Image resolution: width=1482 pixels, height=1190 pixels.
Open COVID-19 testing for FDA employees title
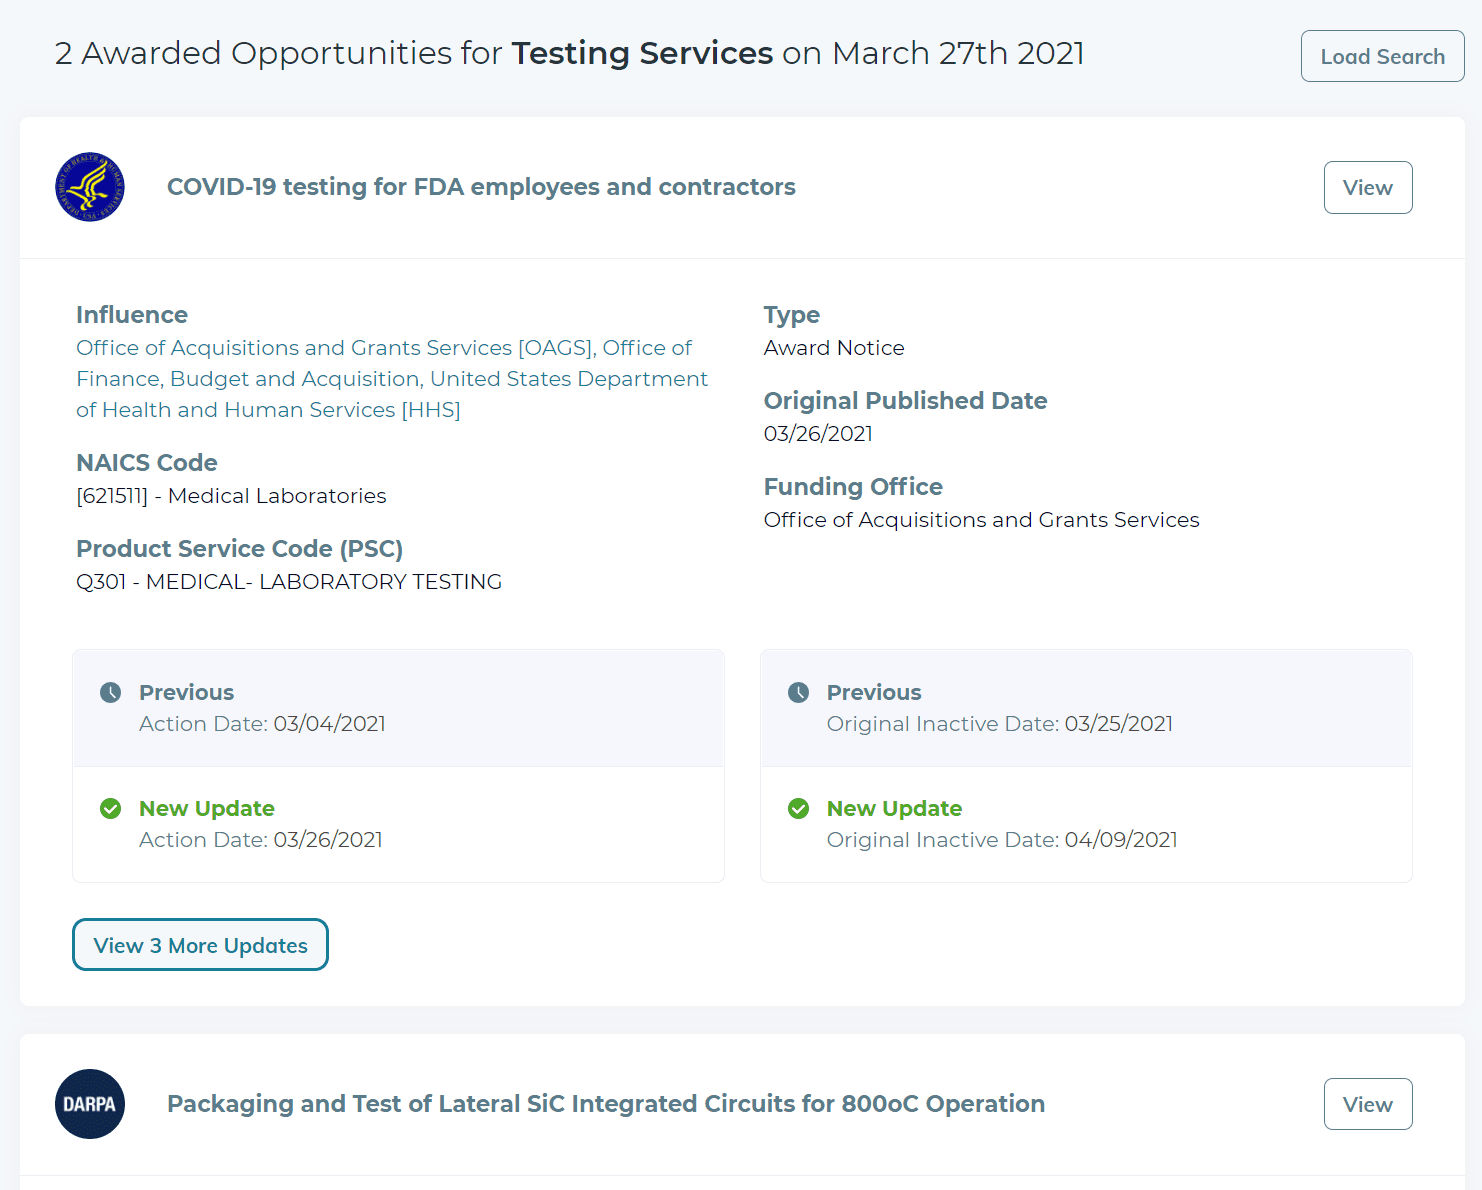(x=481, y=187)
